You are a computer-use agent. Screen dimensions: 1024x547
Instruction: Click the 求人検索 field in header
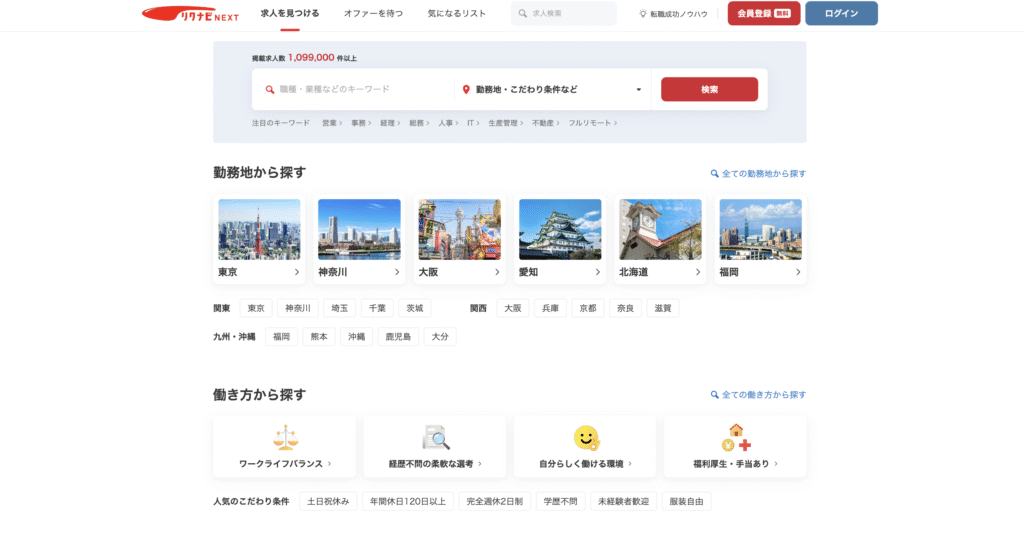564,14
